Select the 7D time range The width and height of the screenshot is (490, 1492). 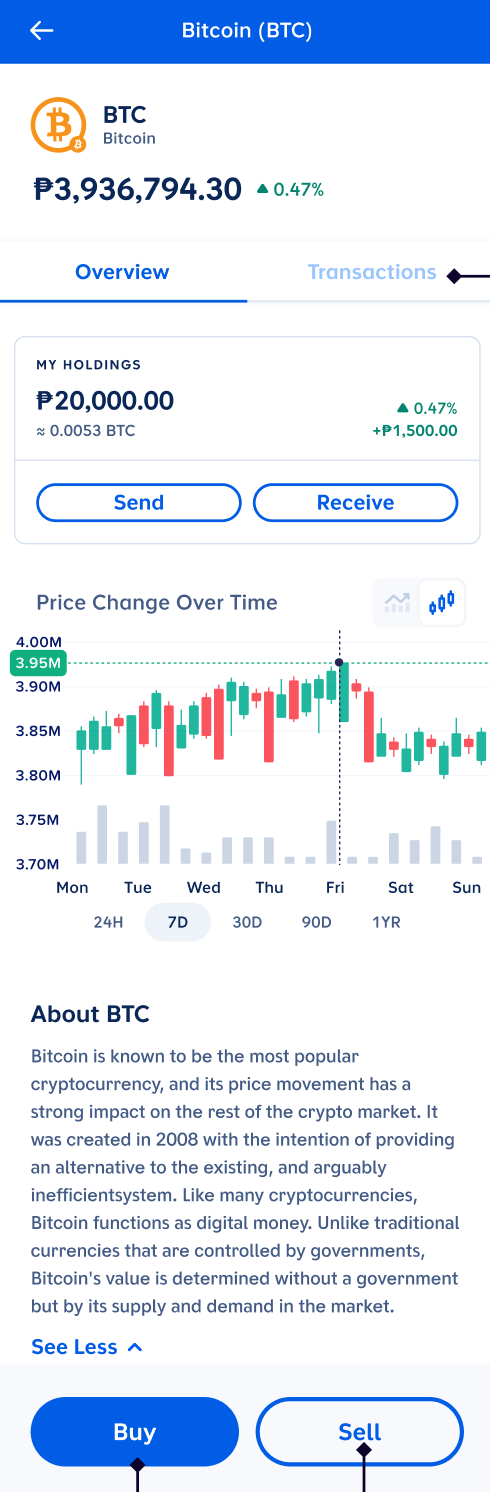(x=178, y=922)
